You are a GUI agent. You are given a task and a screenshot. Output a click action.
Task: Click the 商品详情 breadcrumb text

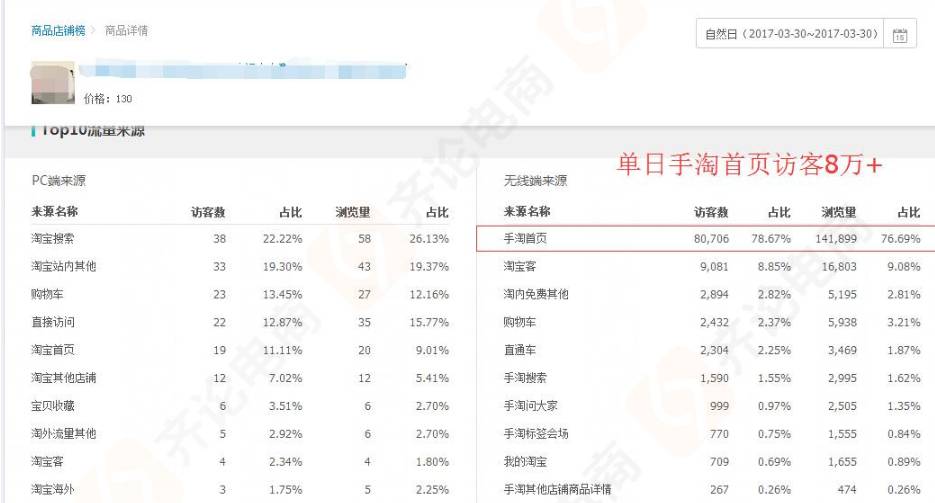pos(126,30)
